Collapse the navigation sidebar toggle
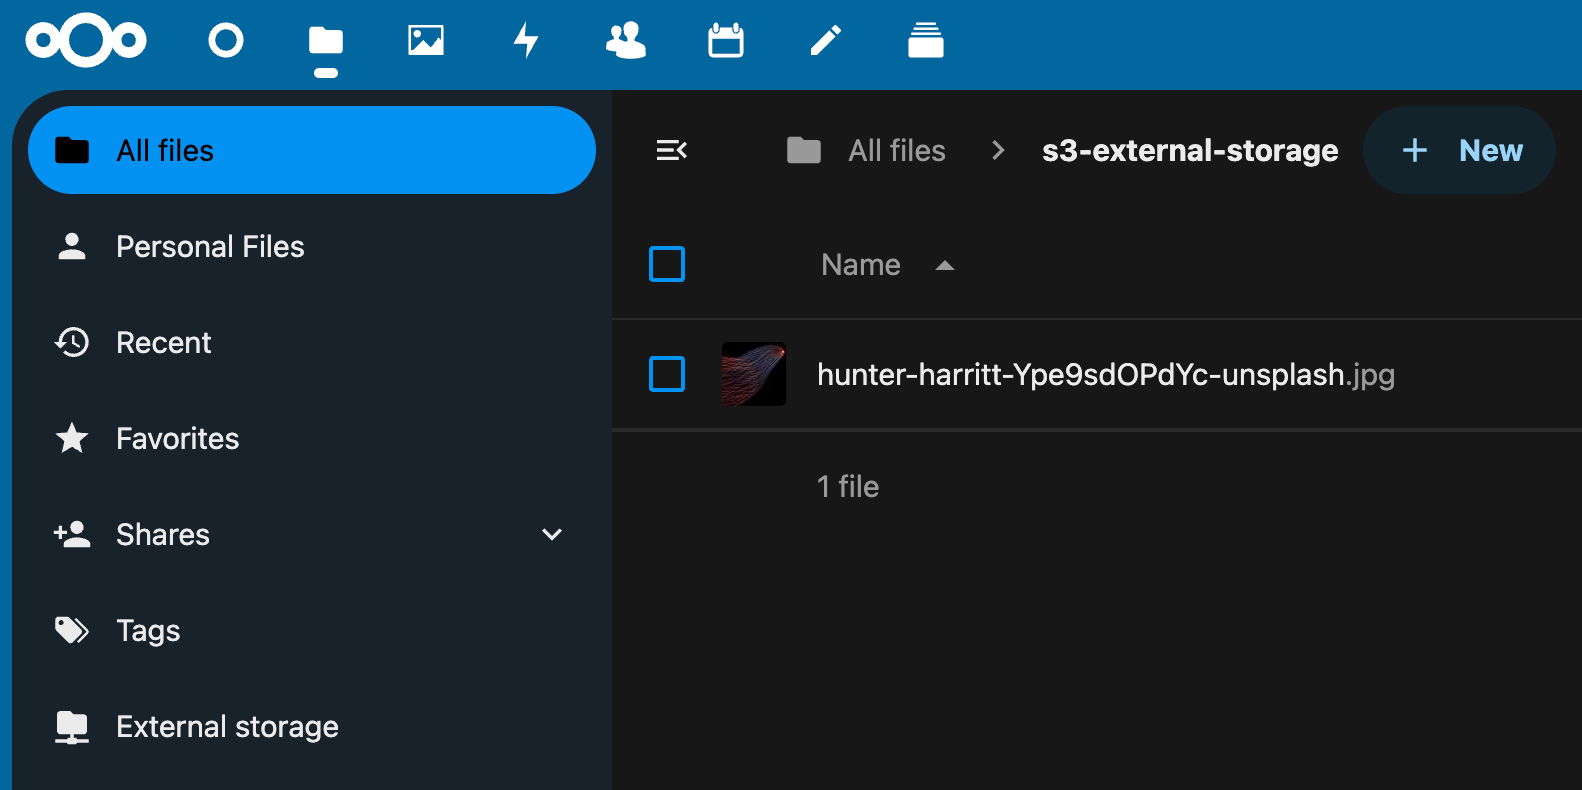1582x790 pixels. [672, 150]
